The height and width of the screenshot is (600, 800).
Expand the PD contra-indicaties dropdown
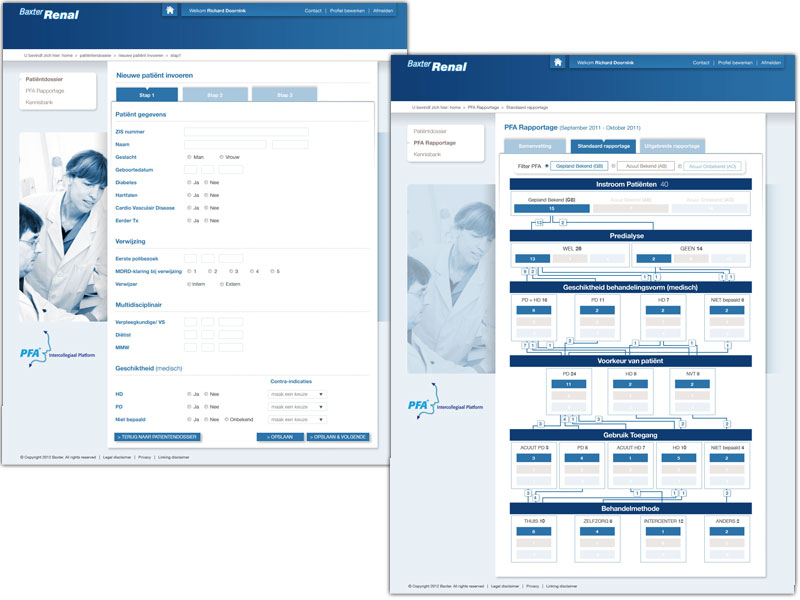coord(297,407)
